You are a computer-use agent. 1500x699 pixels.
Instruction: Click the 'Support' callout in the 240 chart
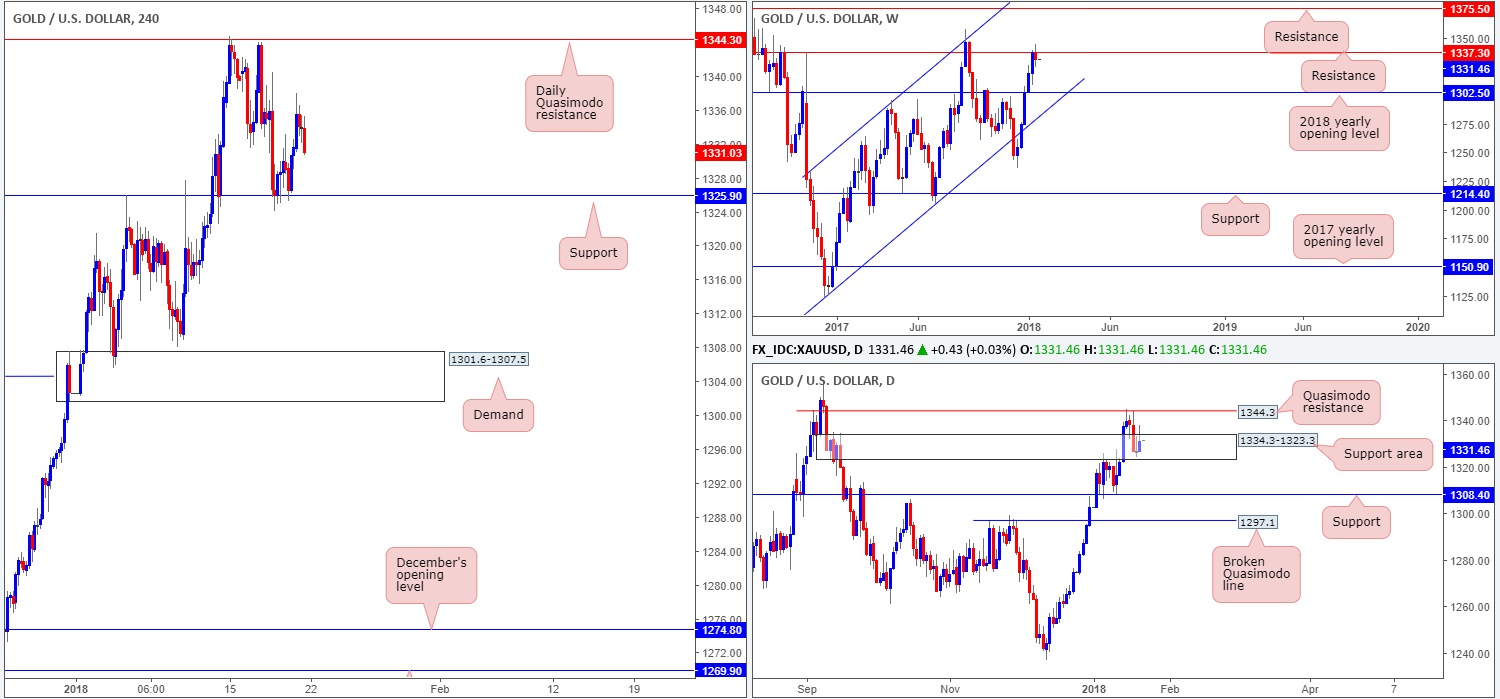(593, 253)
